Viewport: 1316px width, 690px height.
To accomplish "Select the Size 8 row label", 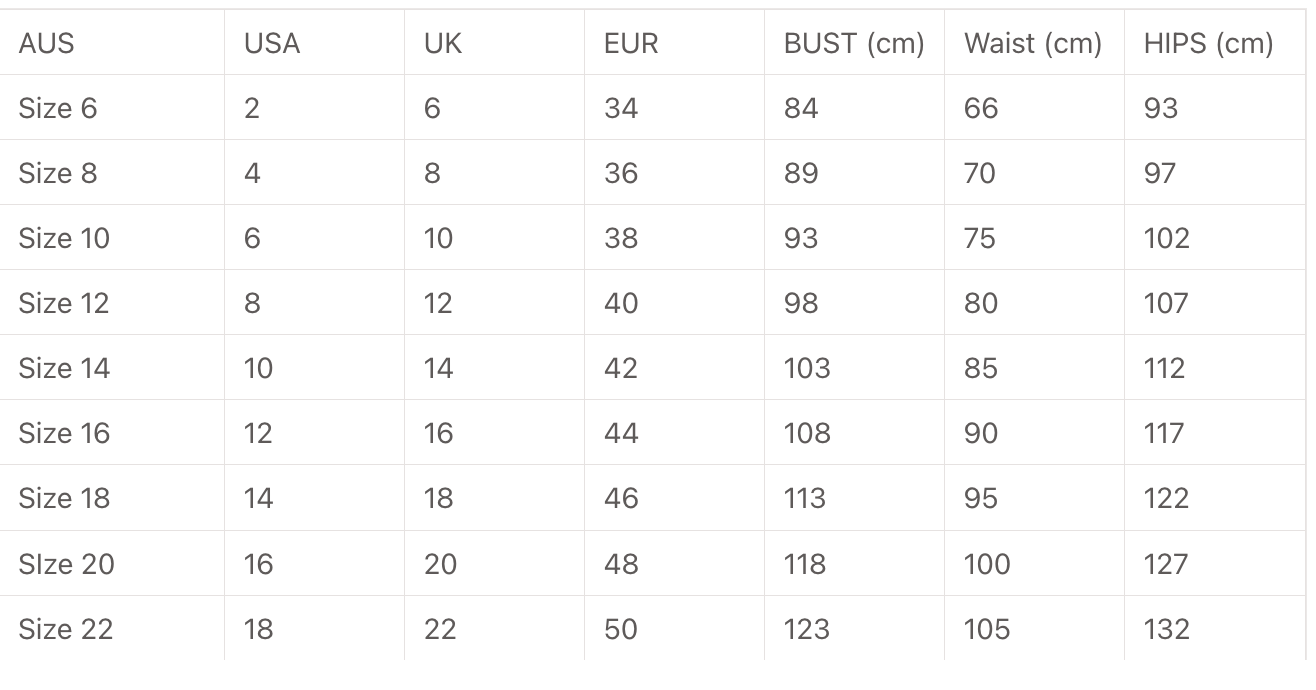I will tap(58, 173).
